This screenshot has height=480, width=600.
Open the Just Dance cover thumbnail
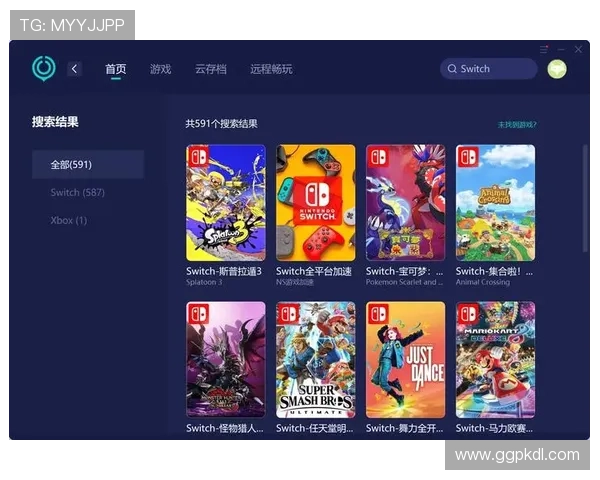point(406,359)
